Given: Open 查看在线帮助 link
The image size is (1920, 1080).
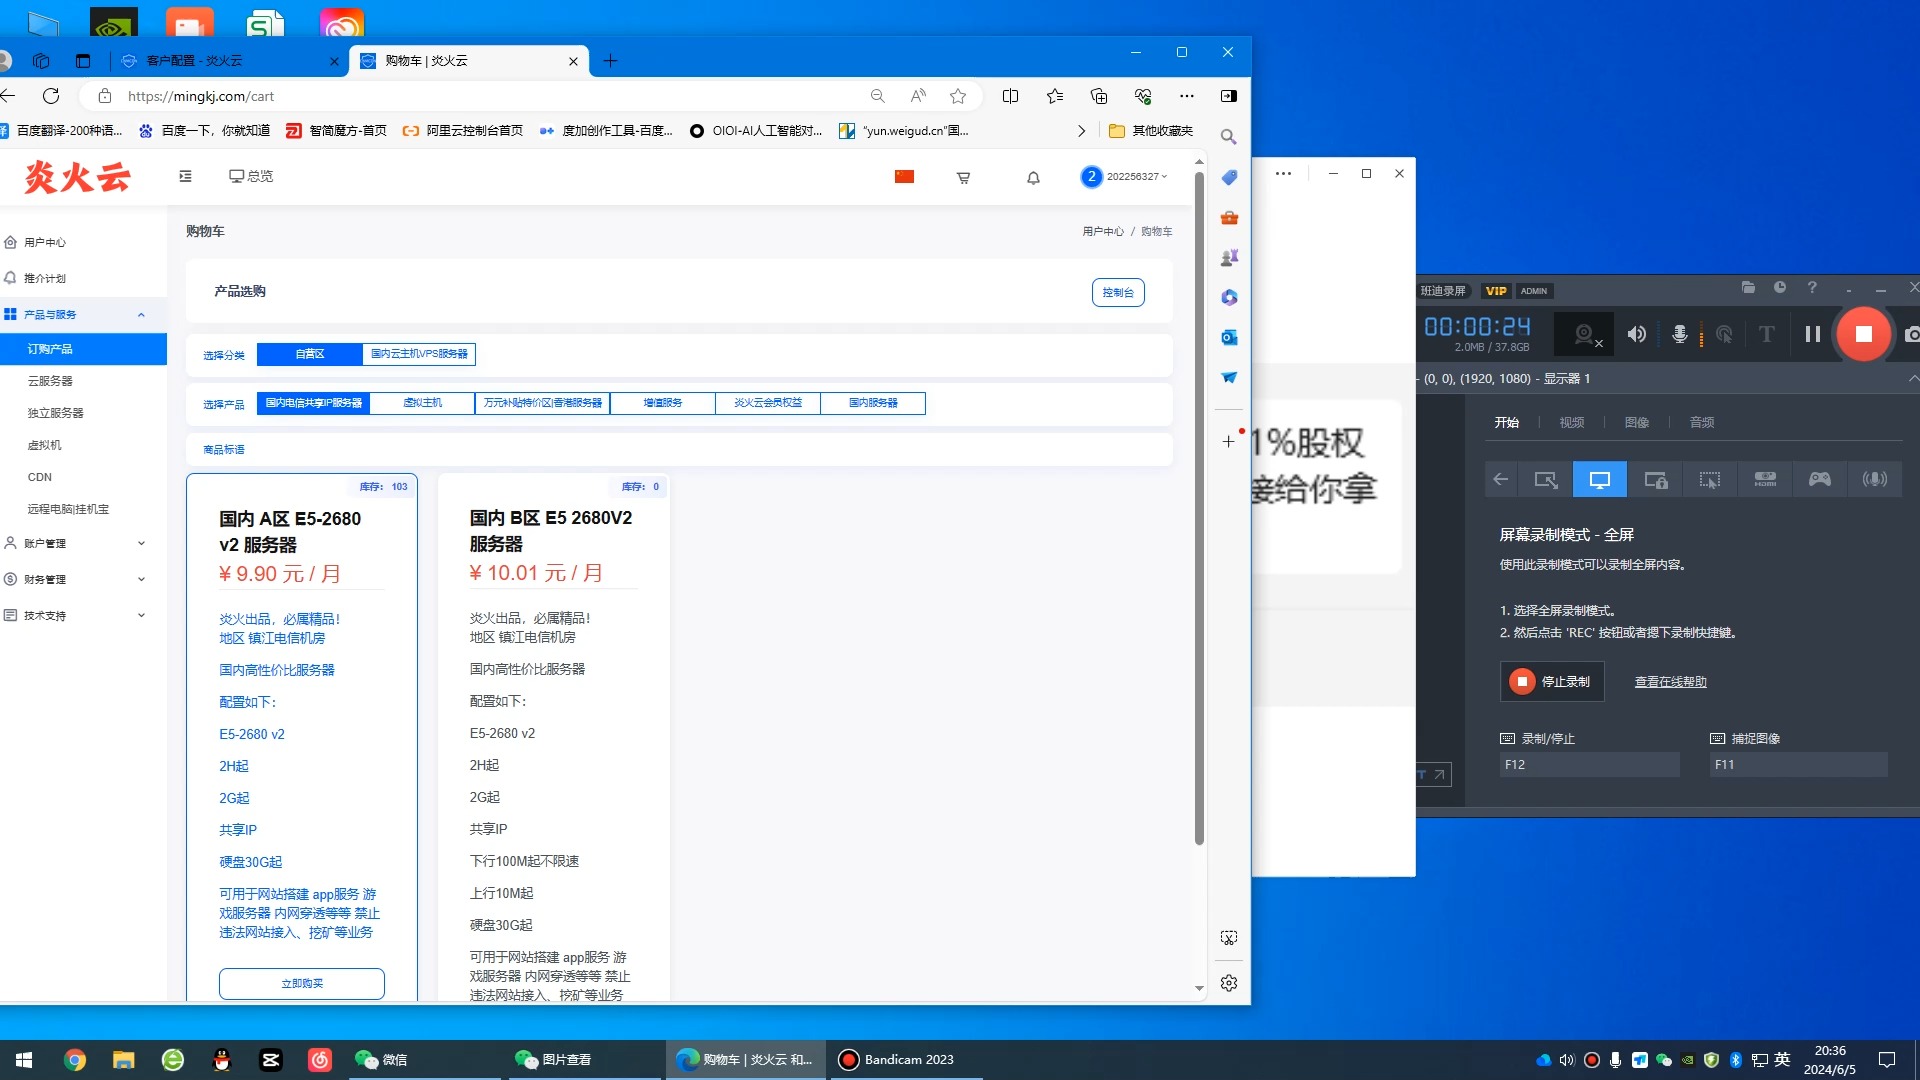Looking at the screenshot, I should coord(1670,682).
